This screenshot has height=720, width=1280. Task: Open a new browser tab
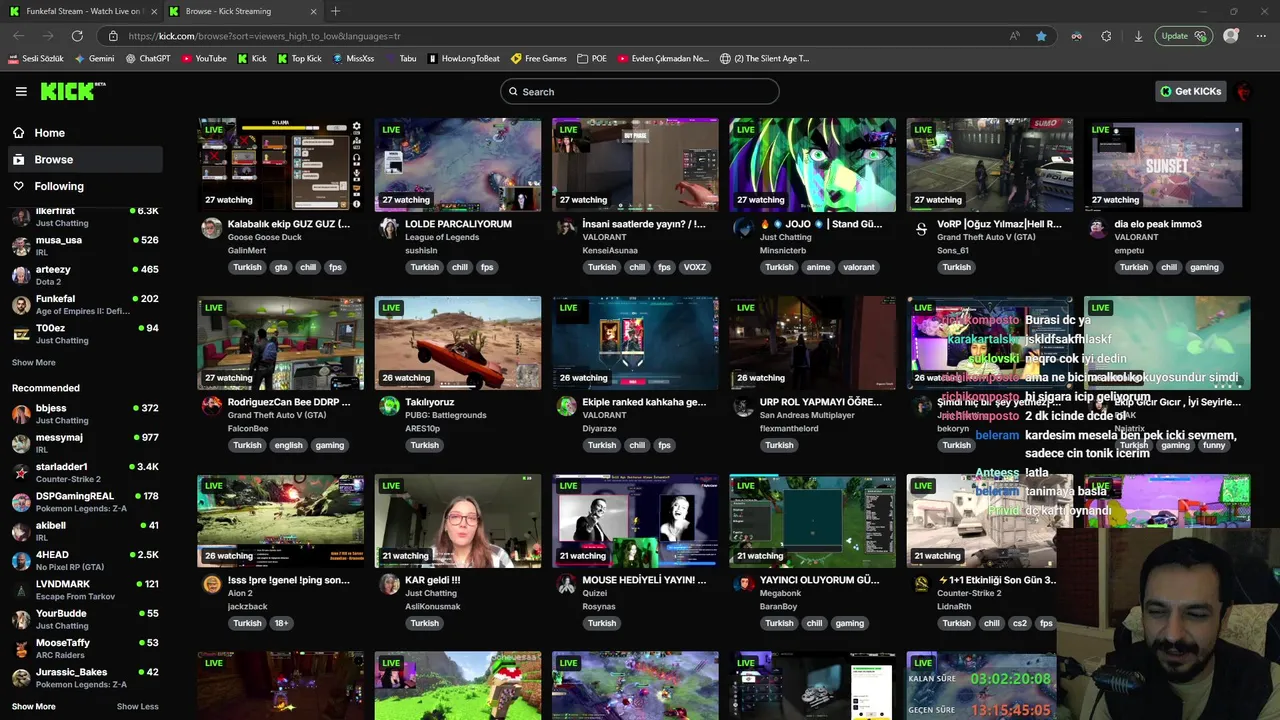pyautogui.click(x=335, y=11)
